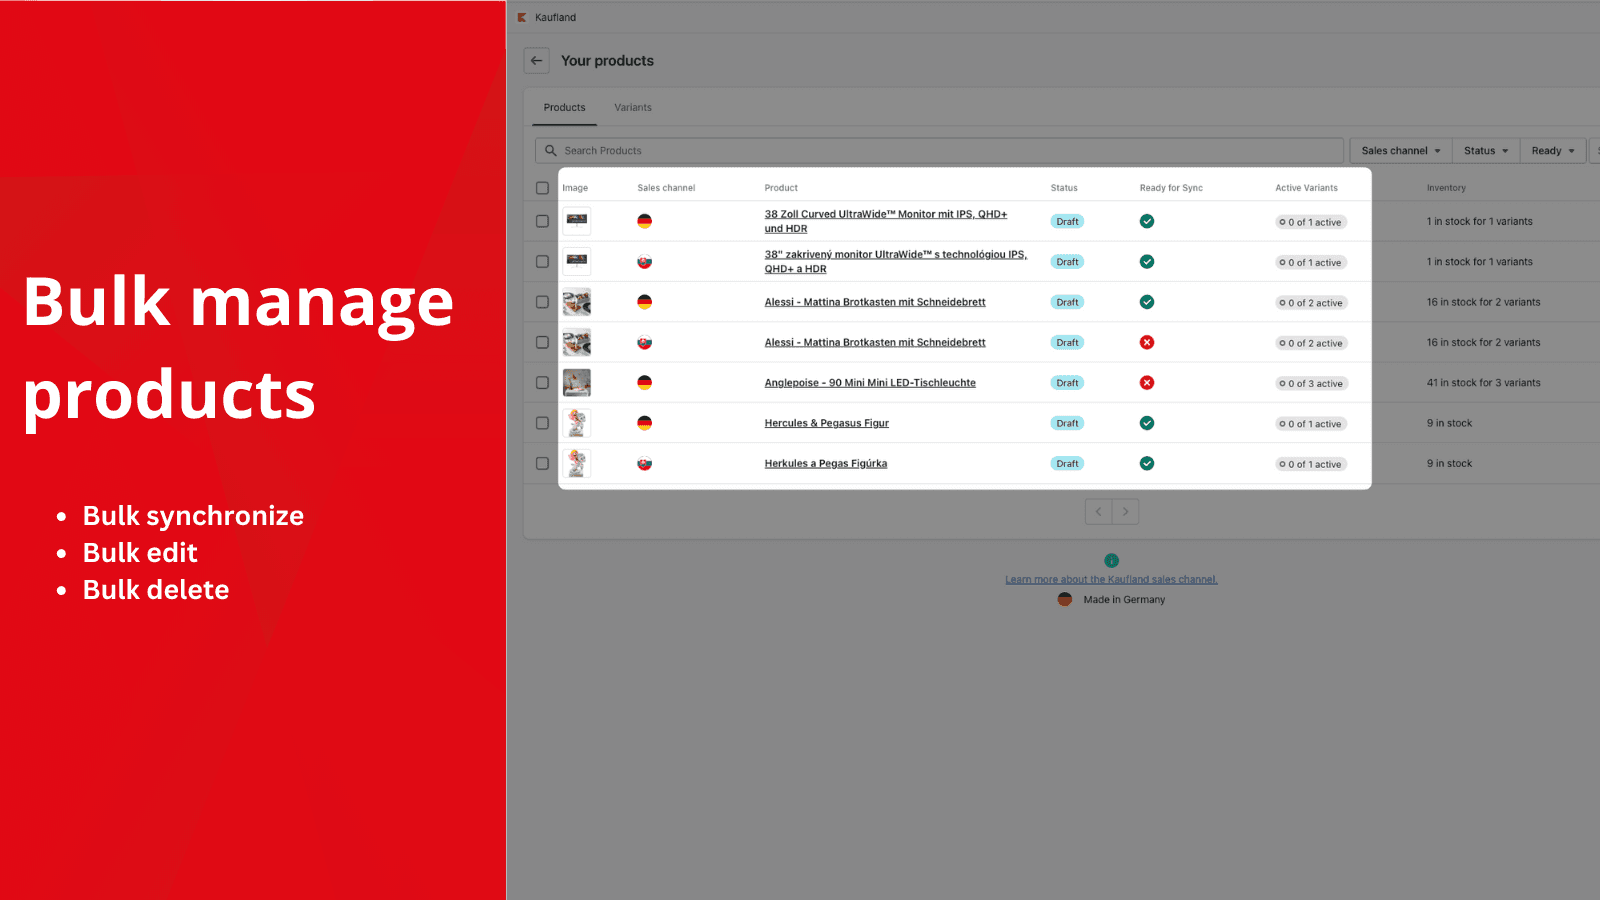Click the back arrow beside Your products

point(536,60)
